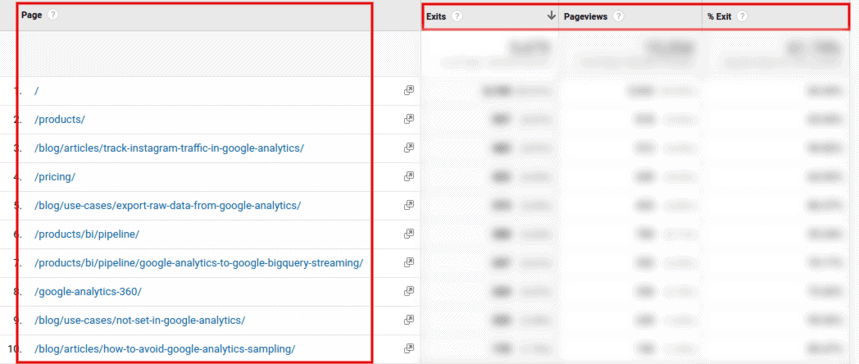The height and width of the screenshot is (364, 859).
Task: Click the external link icon beside /google-analytics-360/
Action: pos(409,291)
